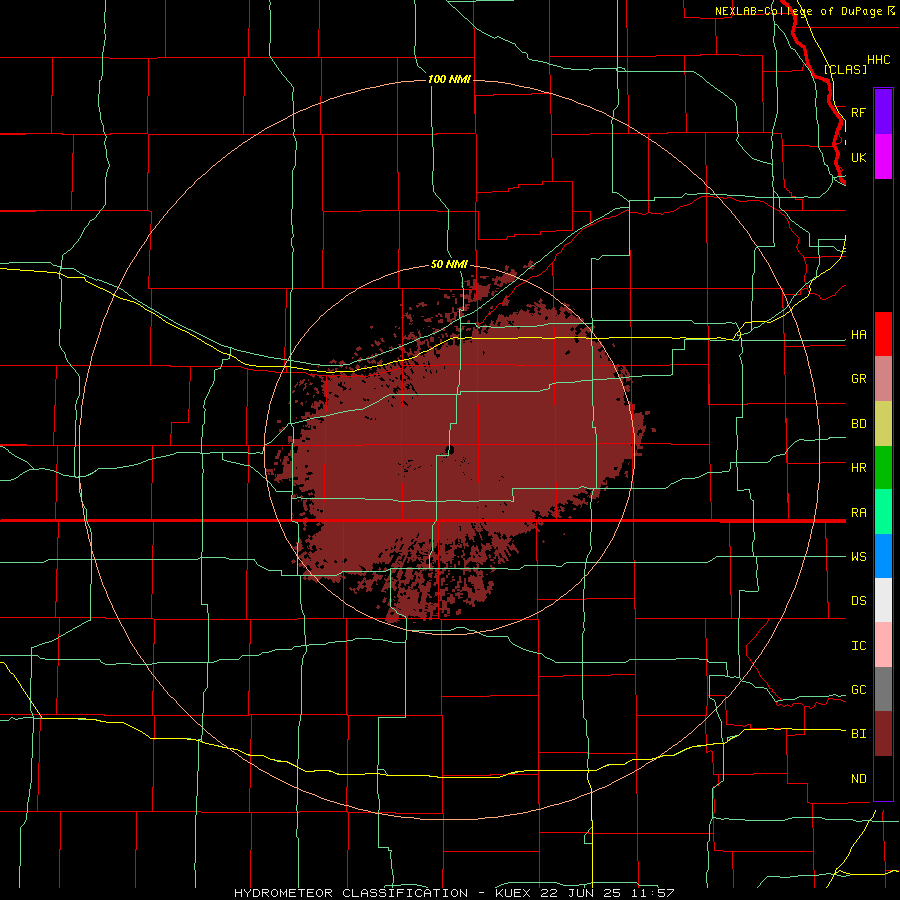Click the 100 NMI range ring label

(449, 79)
